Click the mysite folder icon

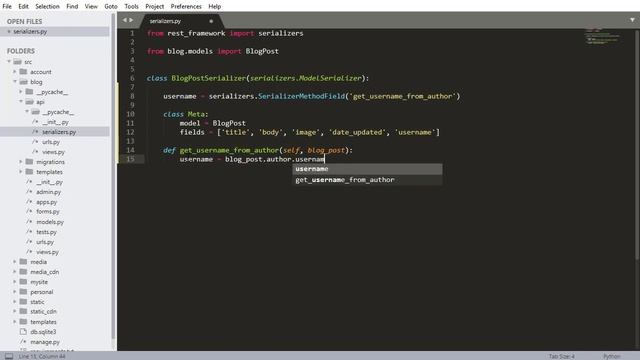(x=23, y=282)
